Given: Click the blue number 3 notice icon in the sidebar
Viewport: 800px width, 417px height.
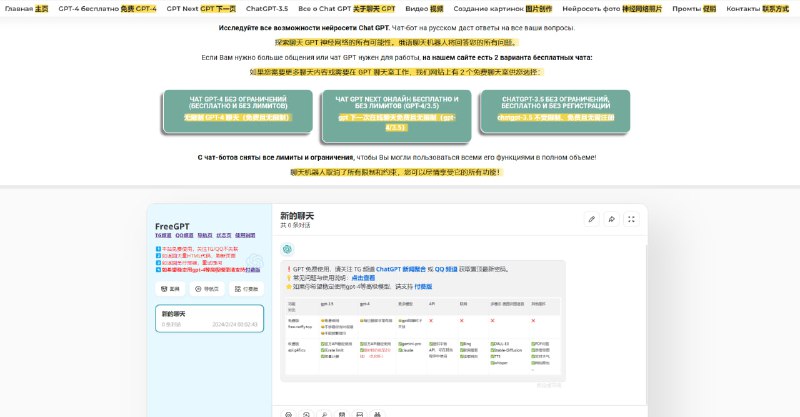Looking at the screenshot, I should click(x=158, y=263).
